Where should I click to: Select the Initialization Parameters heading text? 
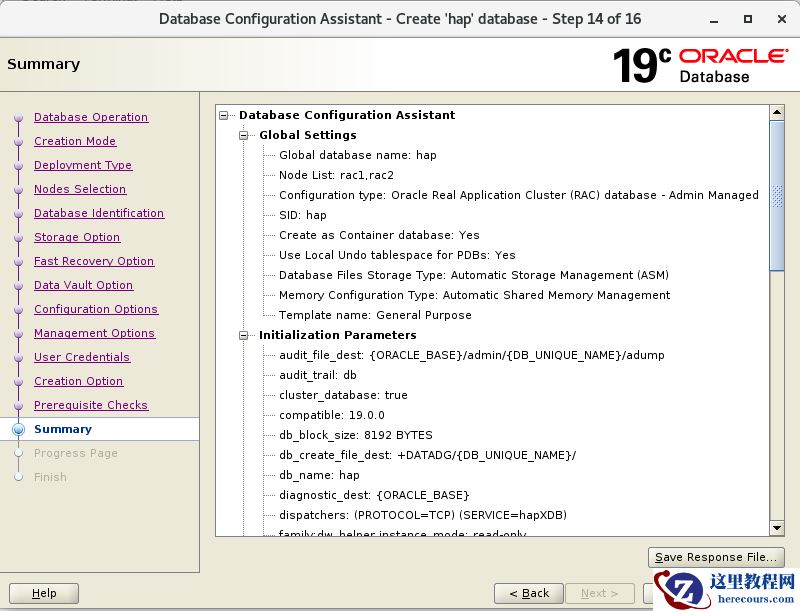click(x=337, y=335)
